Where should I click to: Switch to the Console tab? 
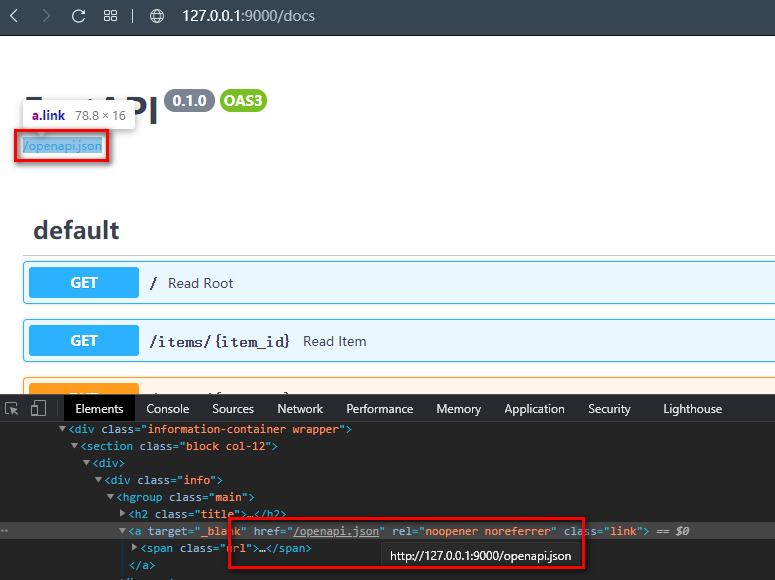tap(167, 409)
